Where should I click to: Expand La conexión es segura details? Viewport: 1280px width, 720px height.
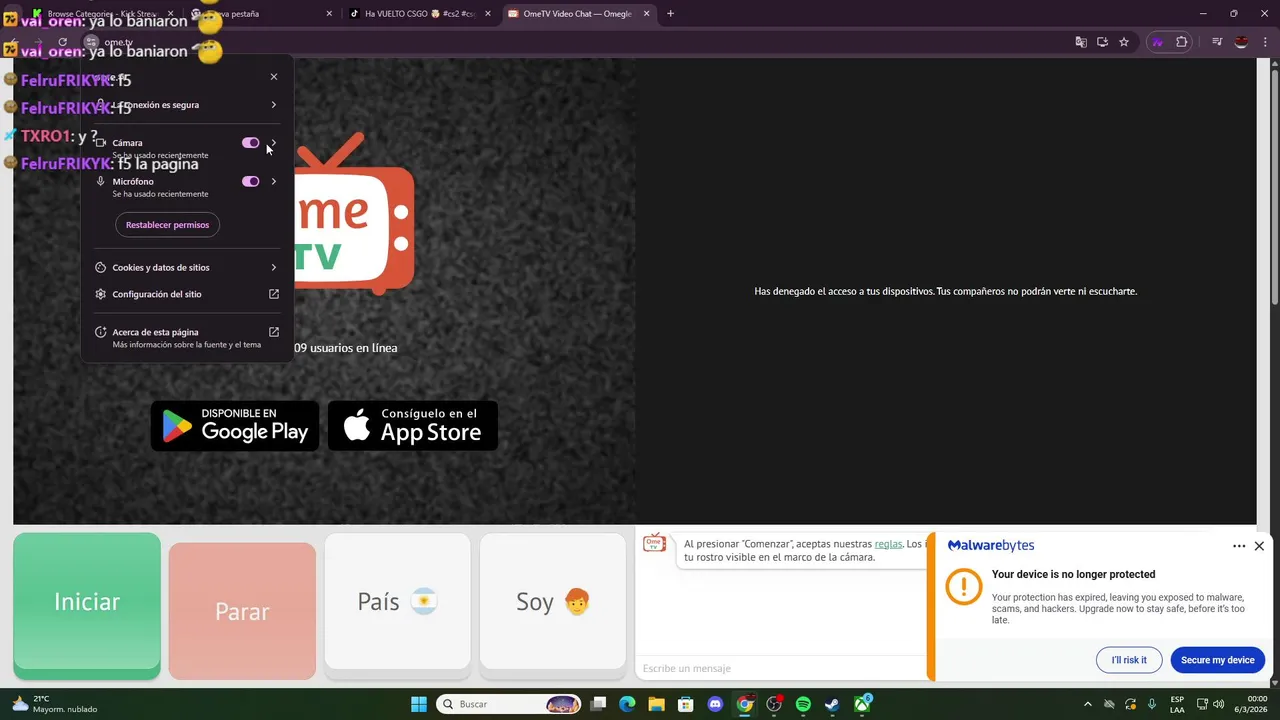[274, 105]
